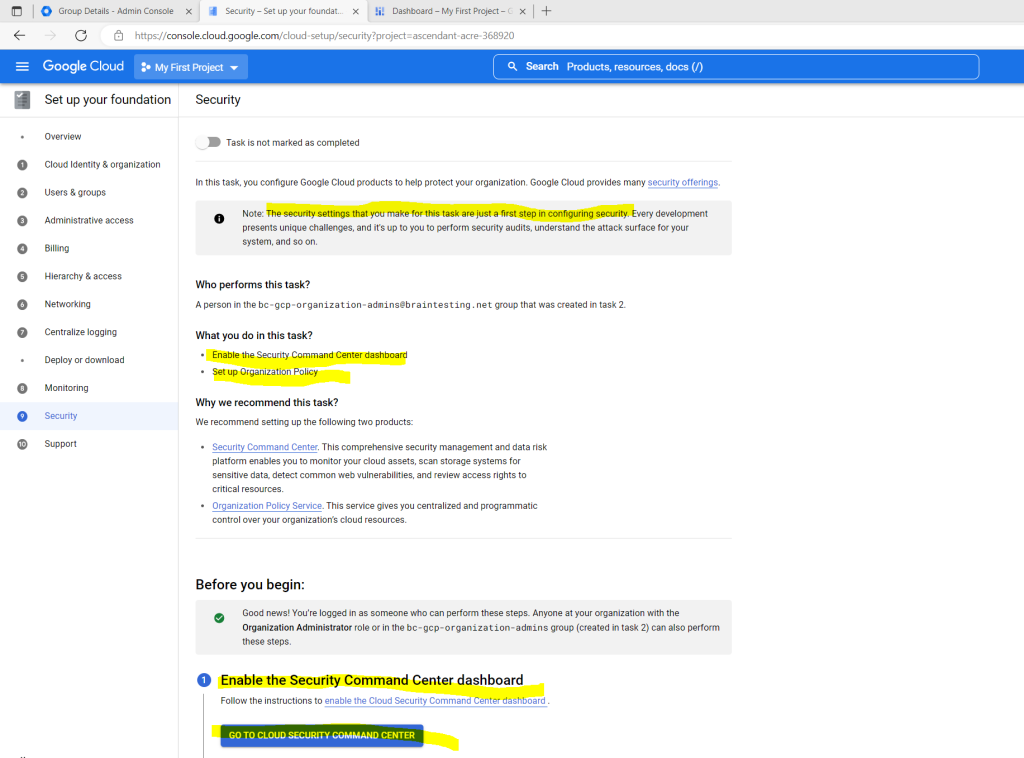1024x758 pixels.
Task: Open Monitoring step in sidebar
Action: click(x=66, y=388)
